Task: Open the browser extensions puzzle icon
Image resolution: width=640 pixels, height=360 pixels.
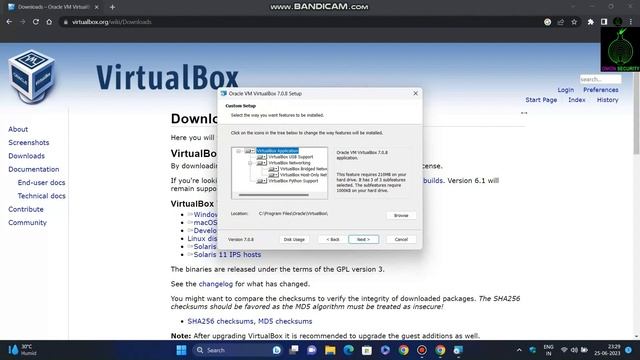Action: click(590, 22)
